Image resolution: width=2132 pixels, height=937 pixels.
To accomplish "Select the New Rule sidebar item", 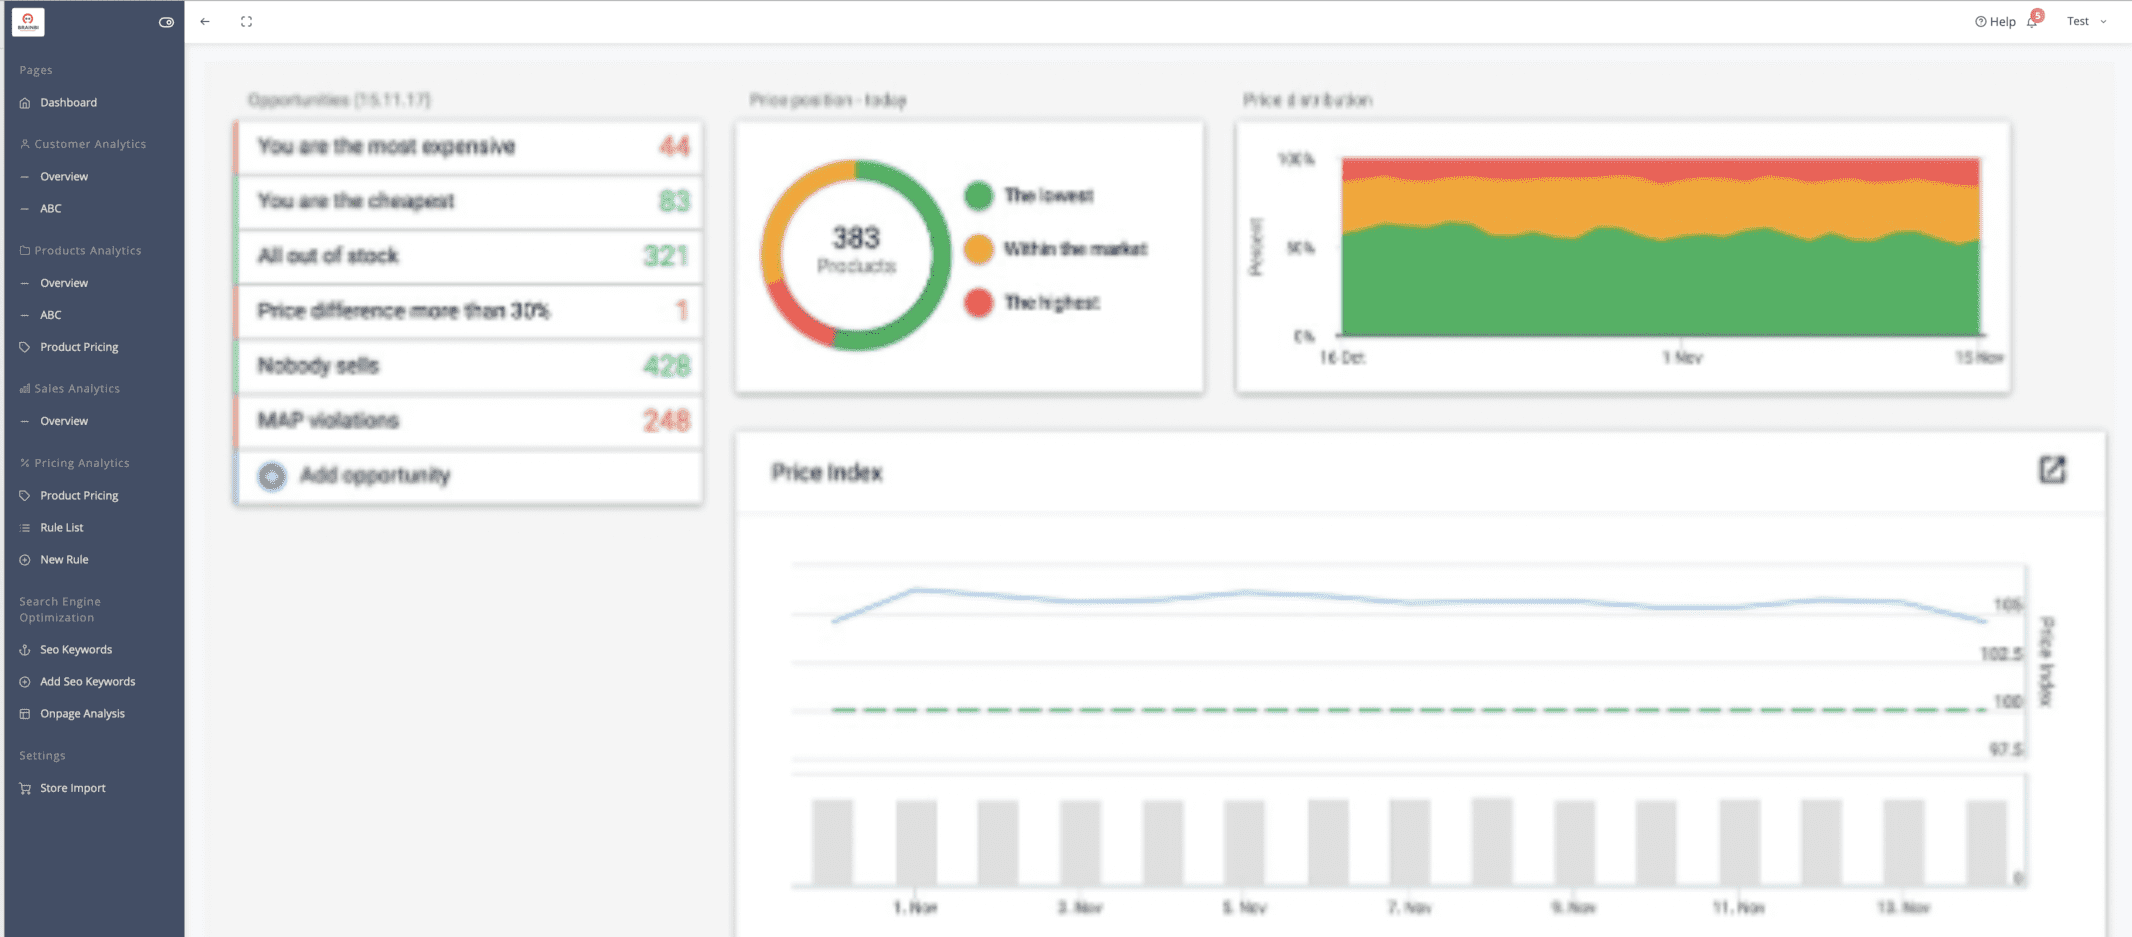I will tap(64, 560).
